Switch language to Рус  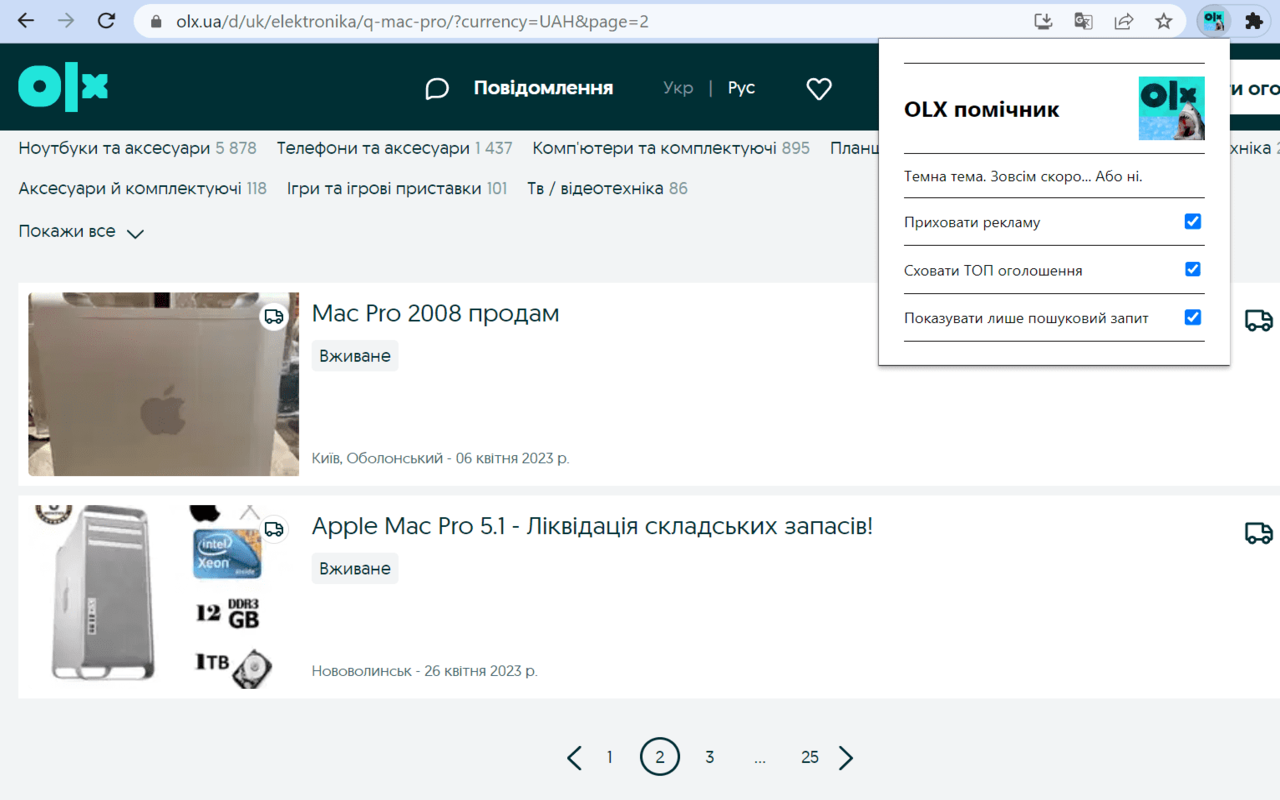(741, 88)
